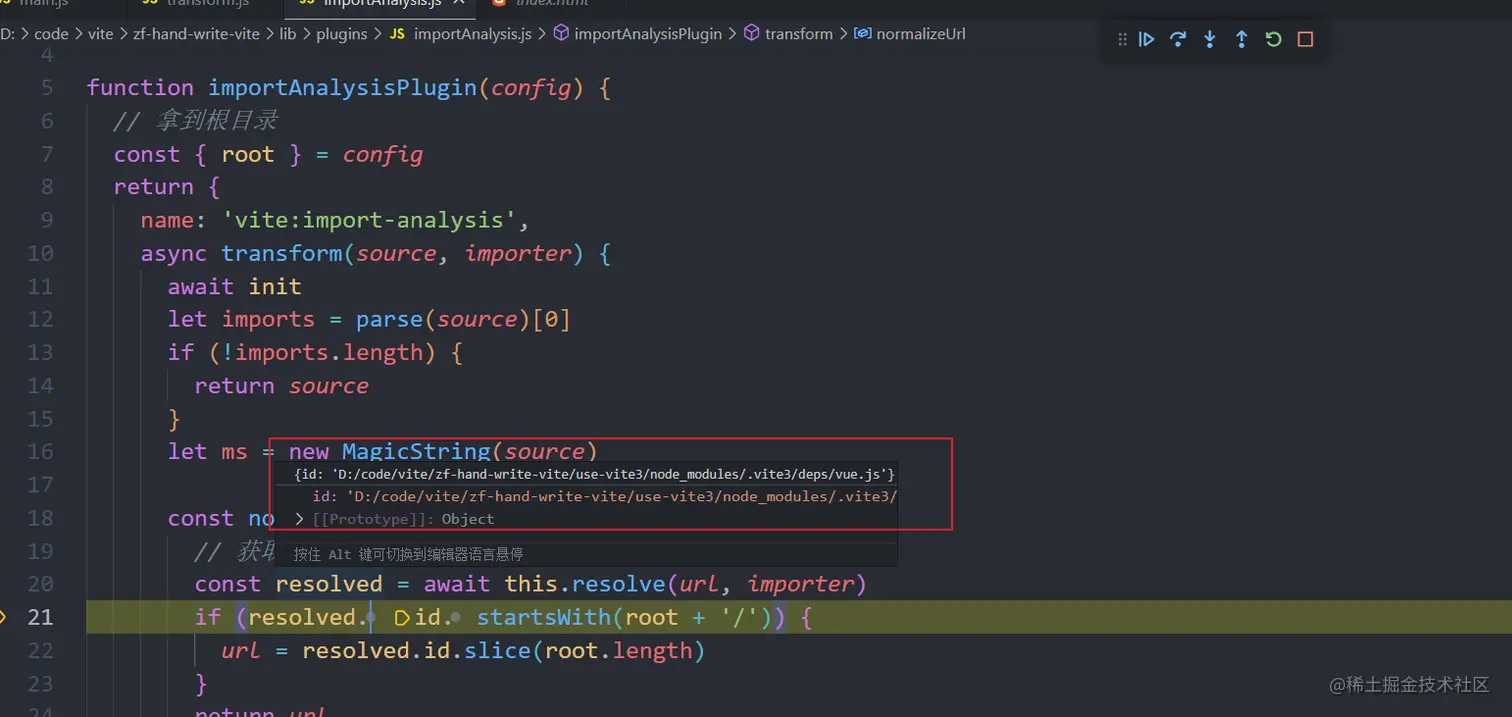Screen dimensions: 1512x717
Task: Open the vite folder breadcrumb
Action: pyautogui.click(x=101, y=34)
